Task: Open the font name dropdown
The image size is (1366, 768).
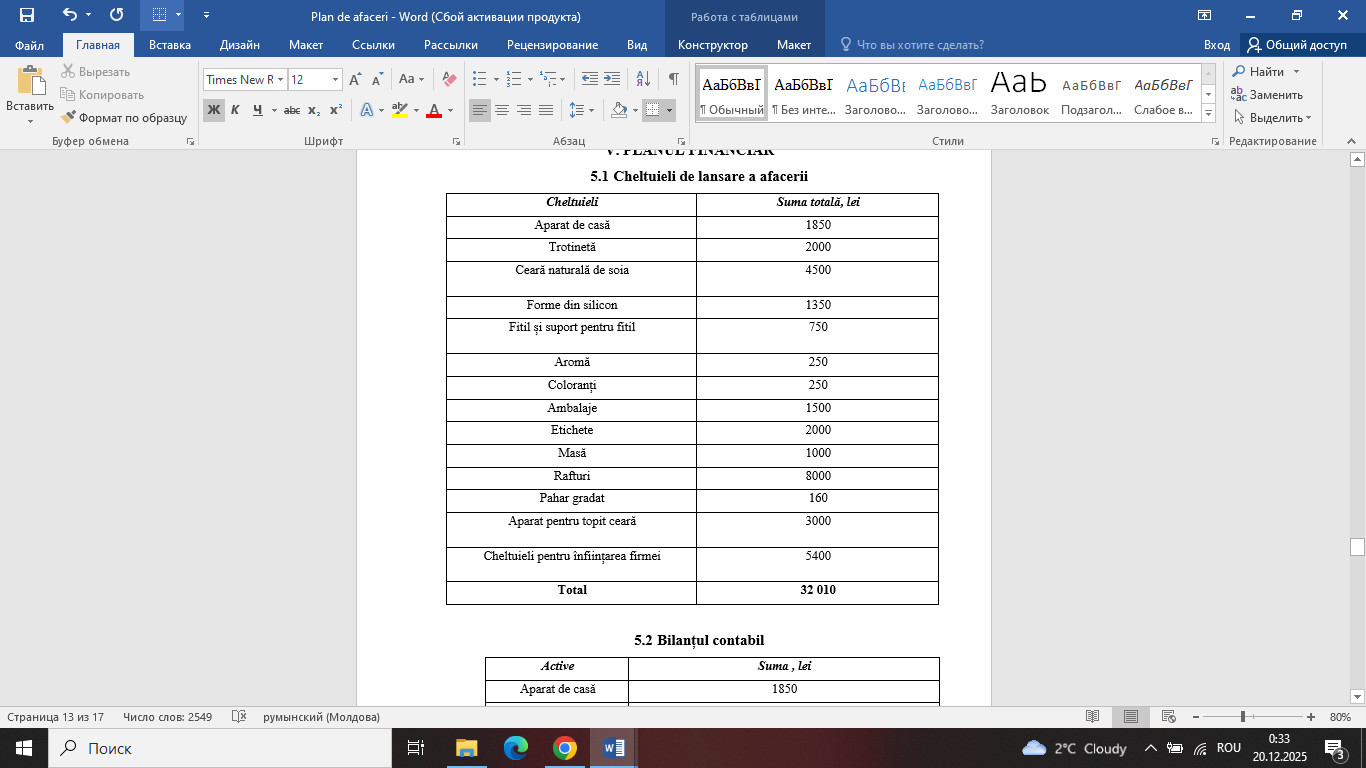Action: pos(281,80)
